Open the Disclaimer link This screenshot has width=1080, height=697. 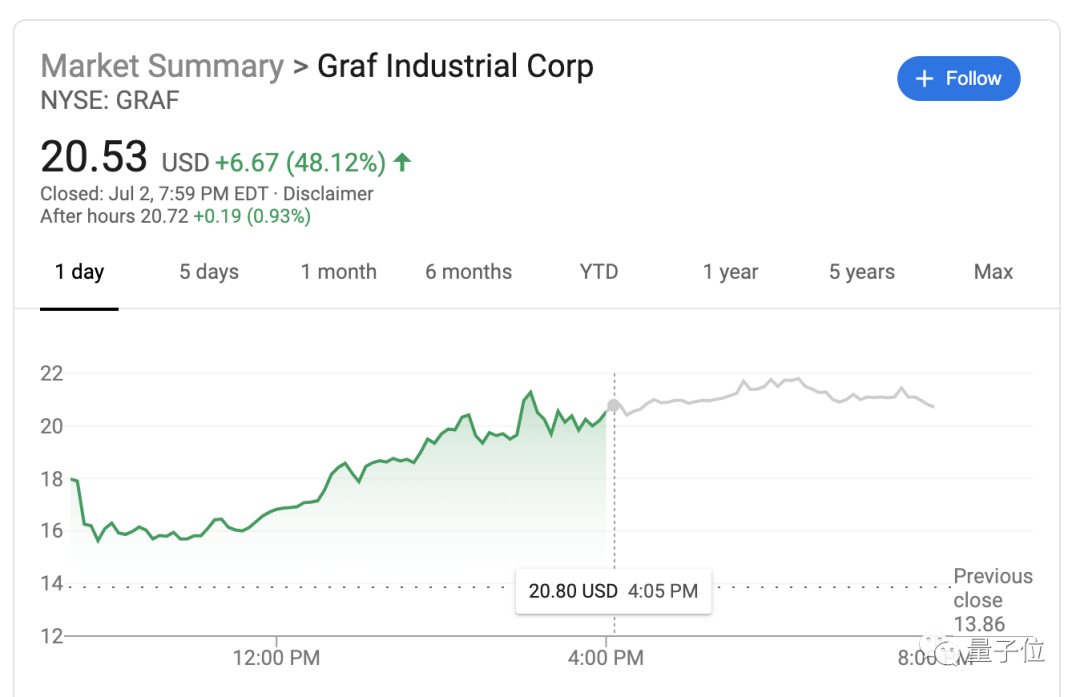click(x=328, y=194)
